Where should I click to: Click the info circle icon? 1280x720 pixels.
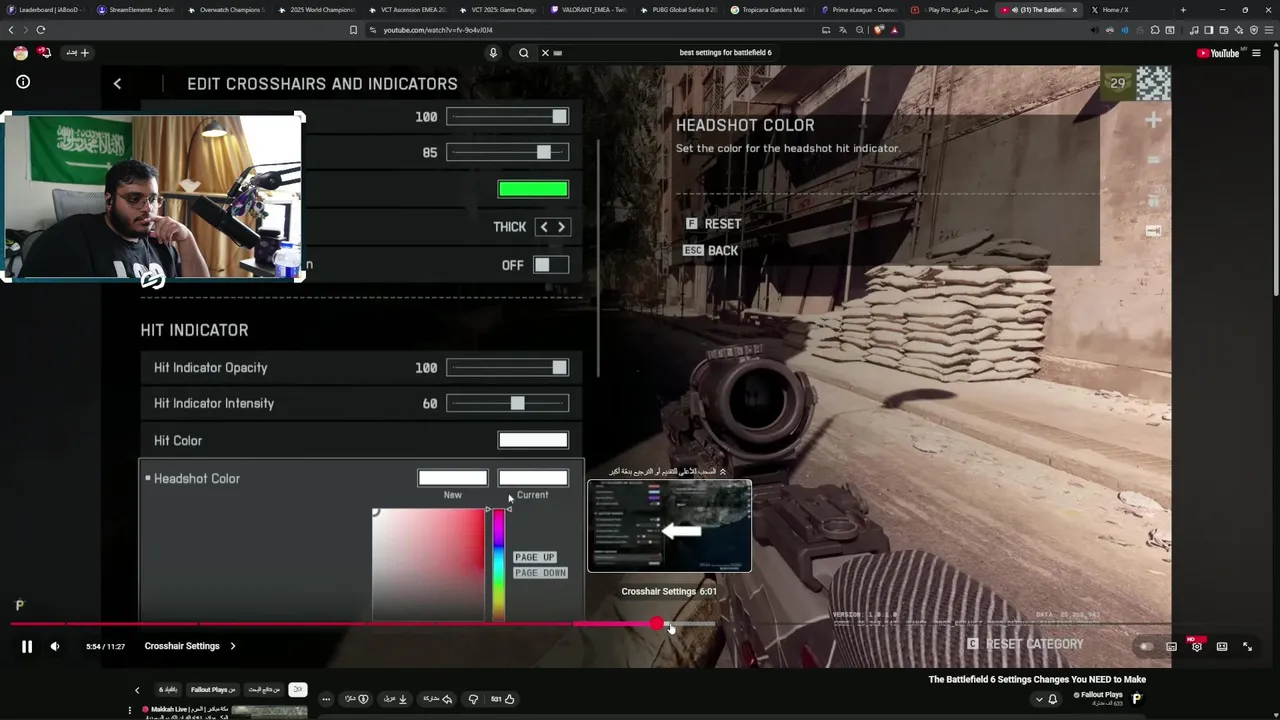(23, 82)
